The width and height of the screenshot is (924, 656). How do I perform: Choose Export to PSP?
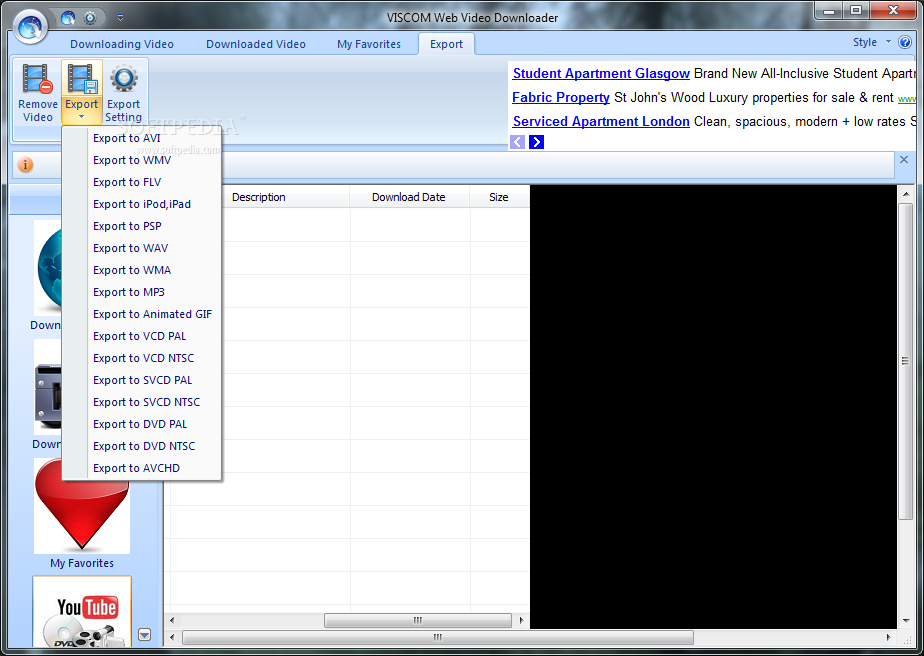pos(141,226)
